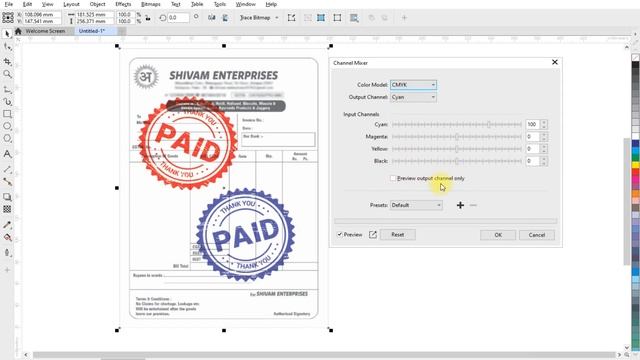640x360 pixels.
Task: Open the Bitmaps menu
Action: [151, 4]
